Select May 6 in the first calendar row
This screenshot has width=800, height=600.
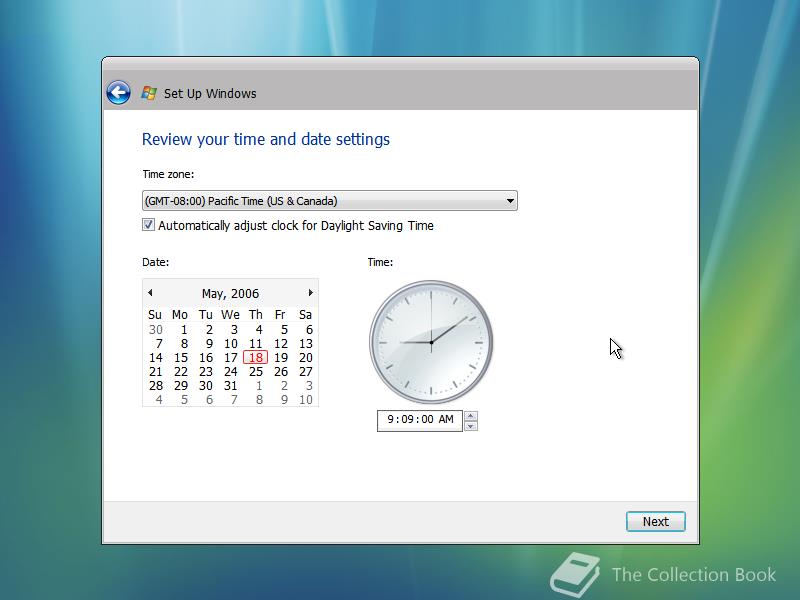[309, 330]
